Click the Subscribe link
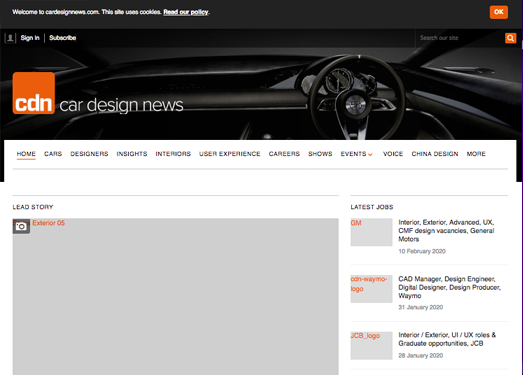Screen dimensions: 523x375 [x=63, y=38]
